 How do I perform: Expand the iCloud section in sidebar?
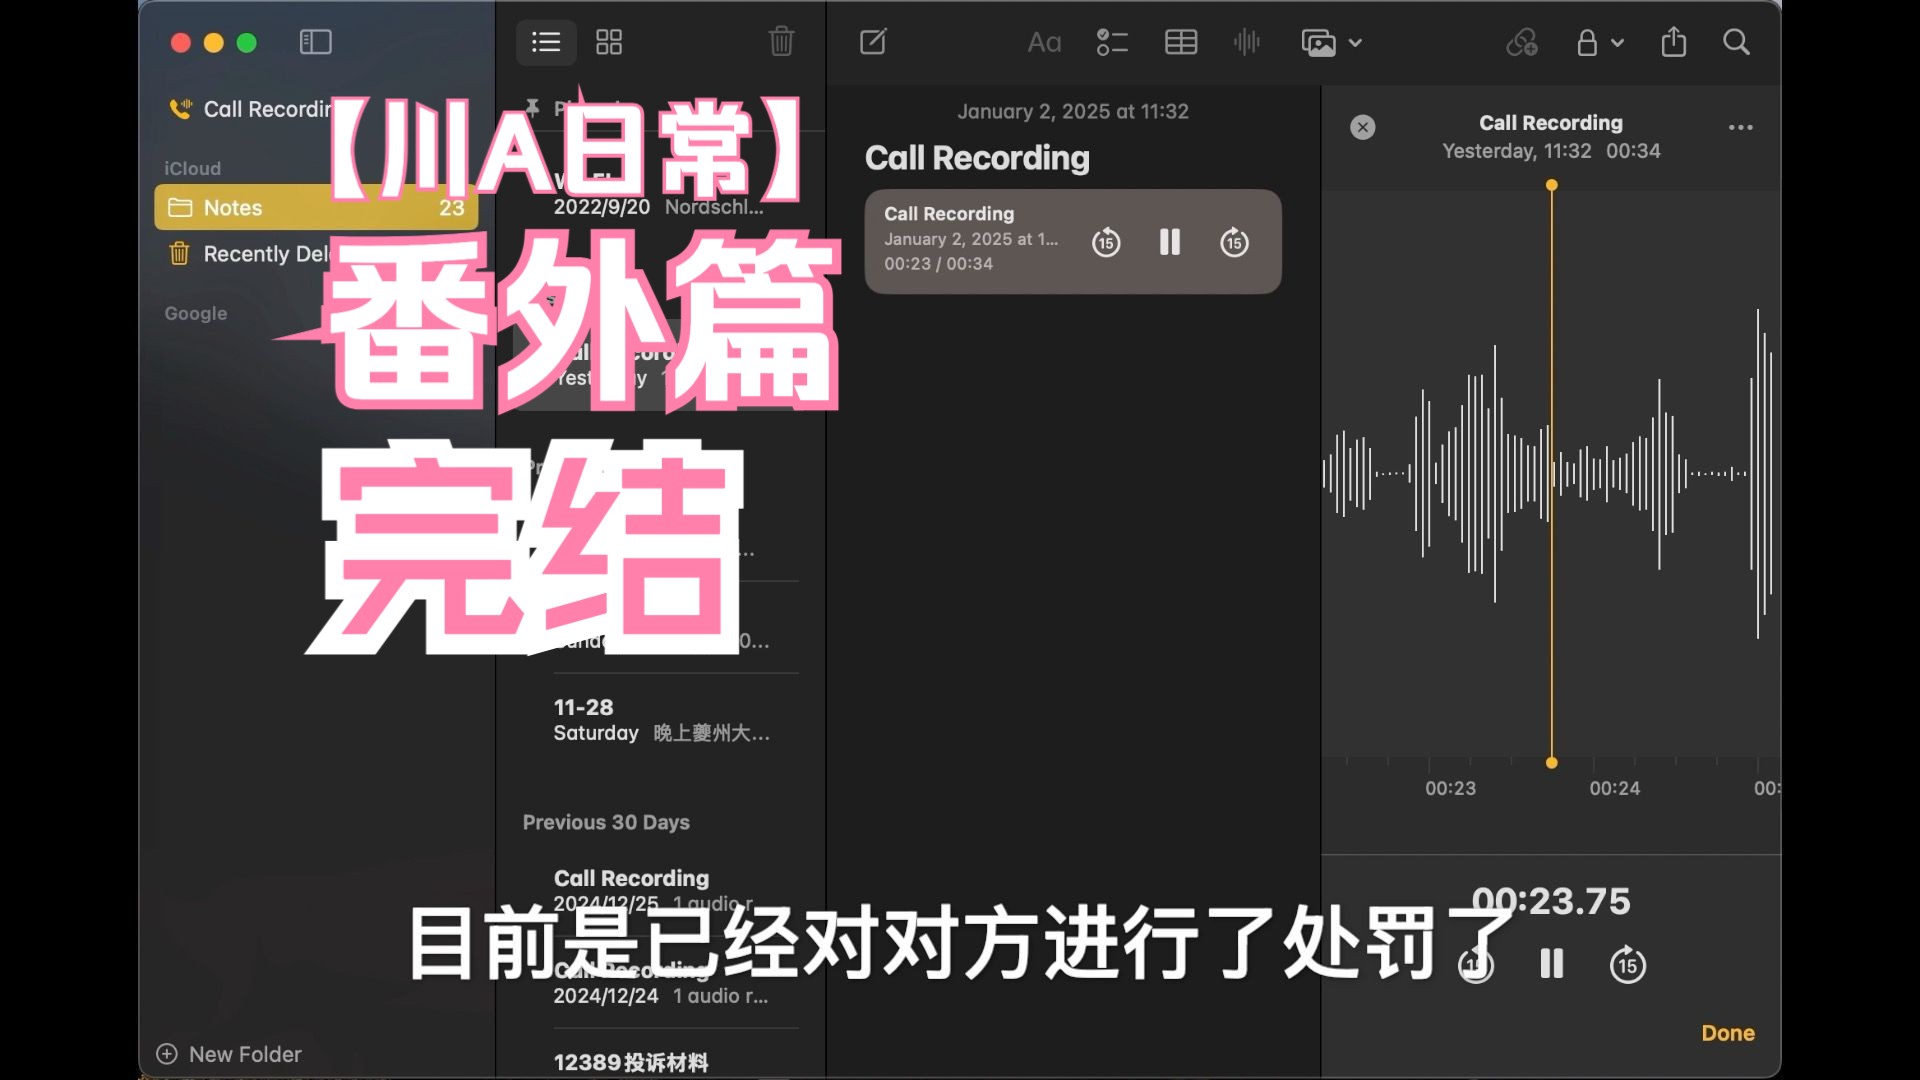coord(191,167)
